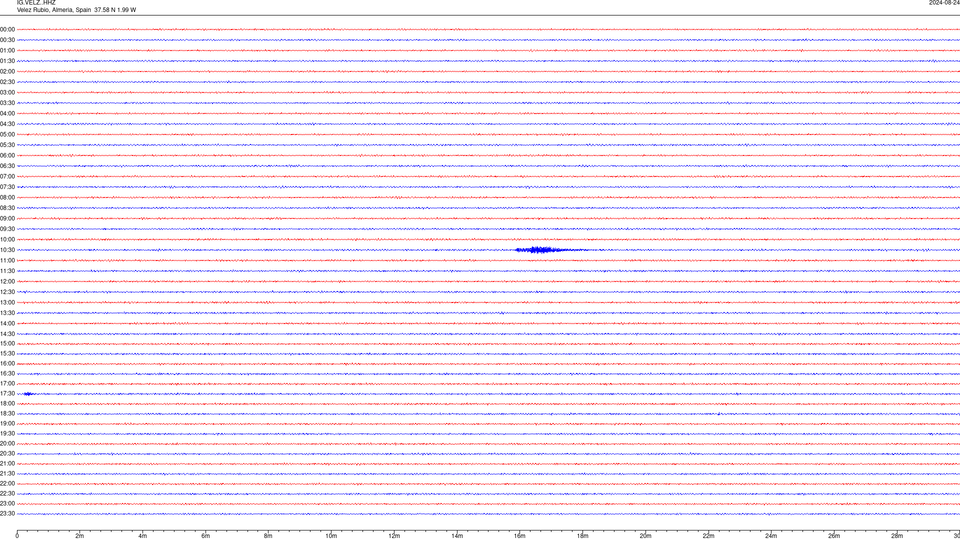Select the 08:30 time label

pos(7,208)
